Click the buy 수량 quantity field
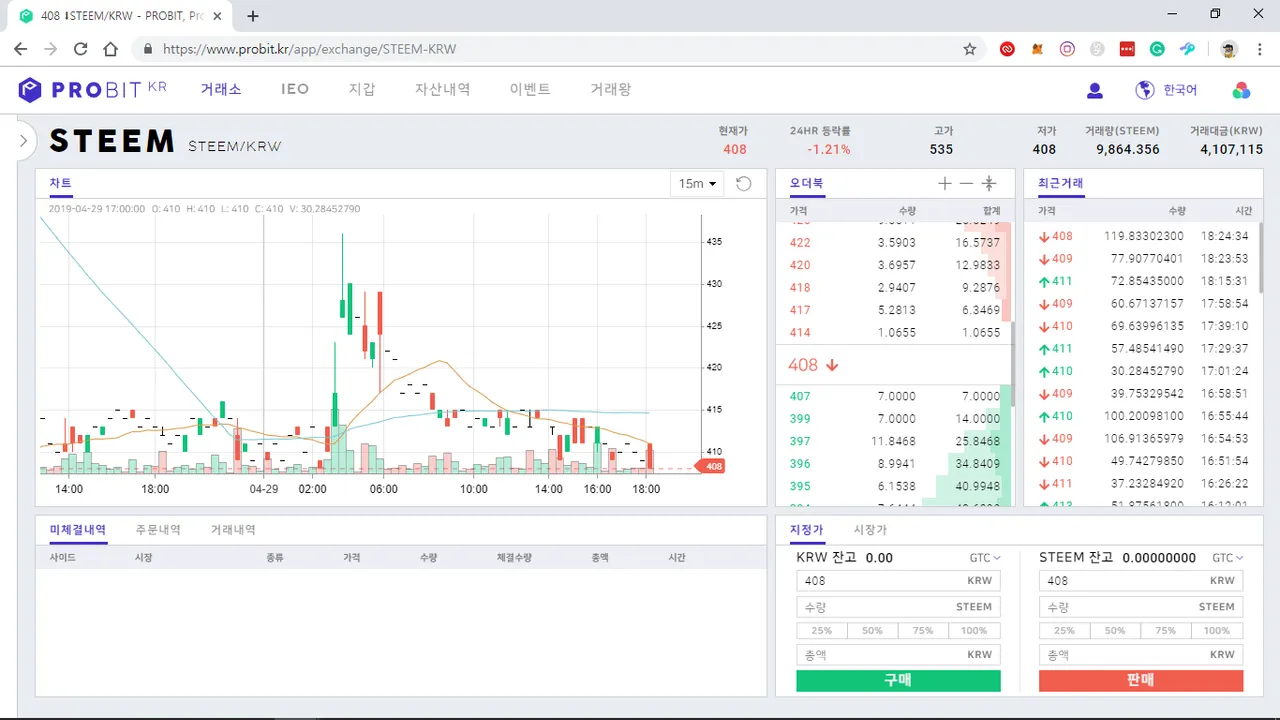The width and height of the screenshot is (1280, 720). [x=898, y=607]
